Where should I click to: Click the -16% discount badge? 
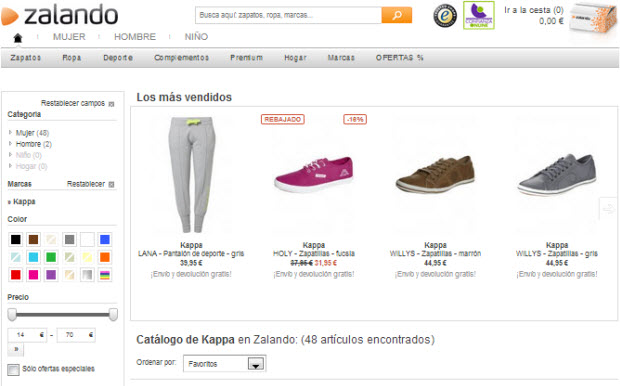(355, 119)
